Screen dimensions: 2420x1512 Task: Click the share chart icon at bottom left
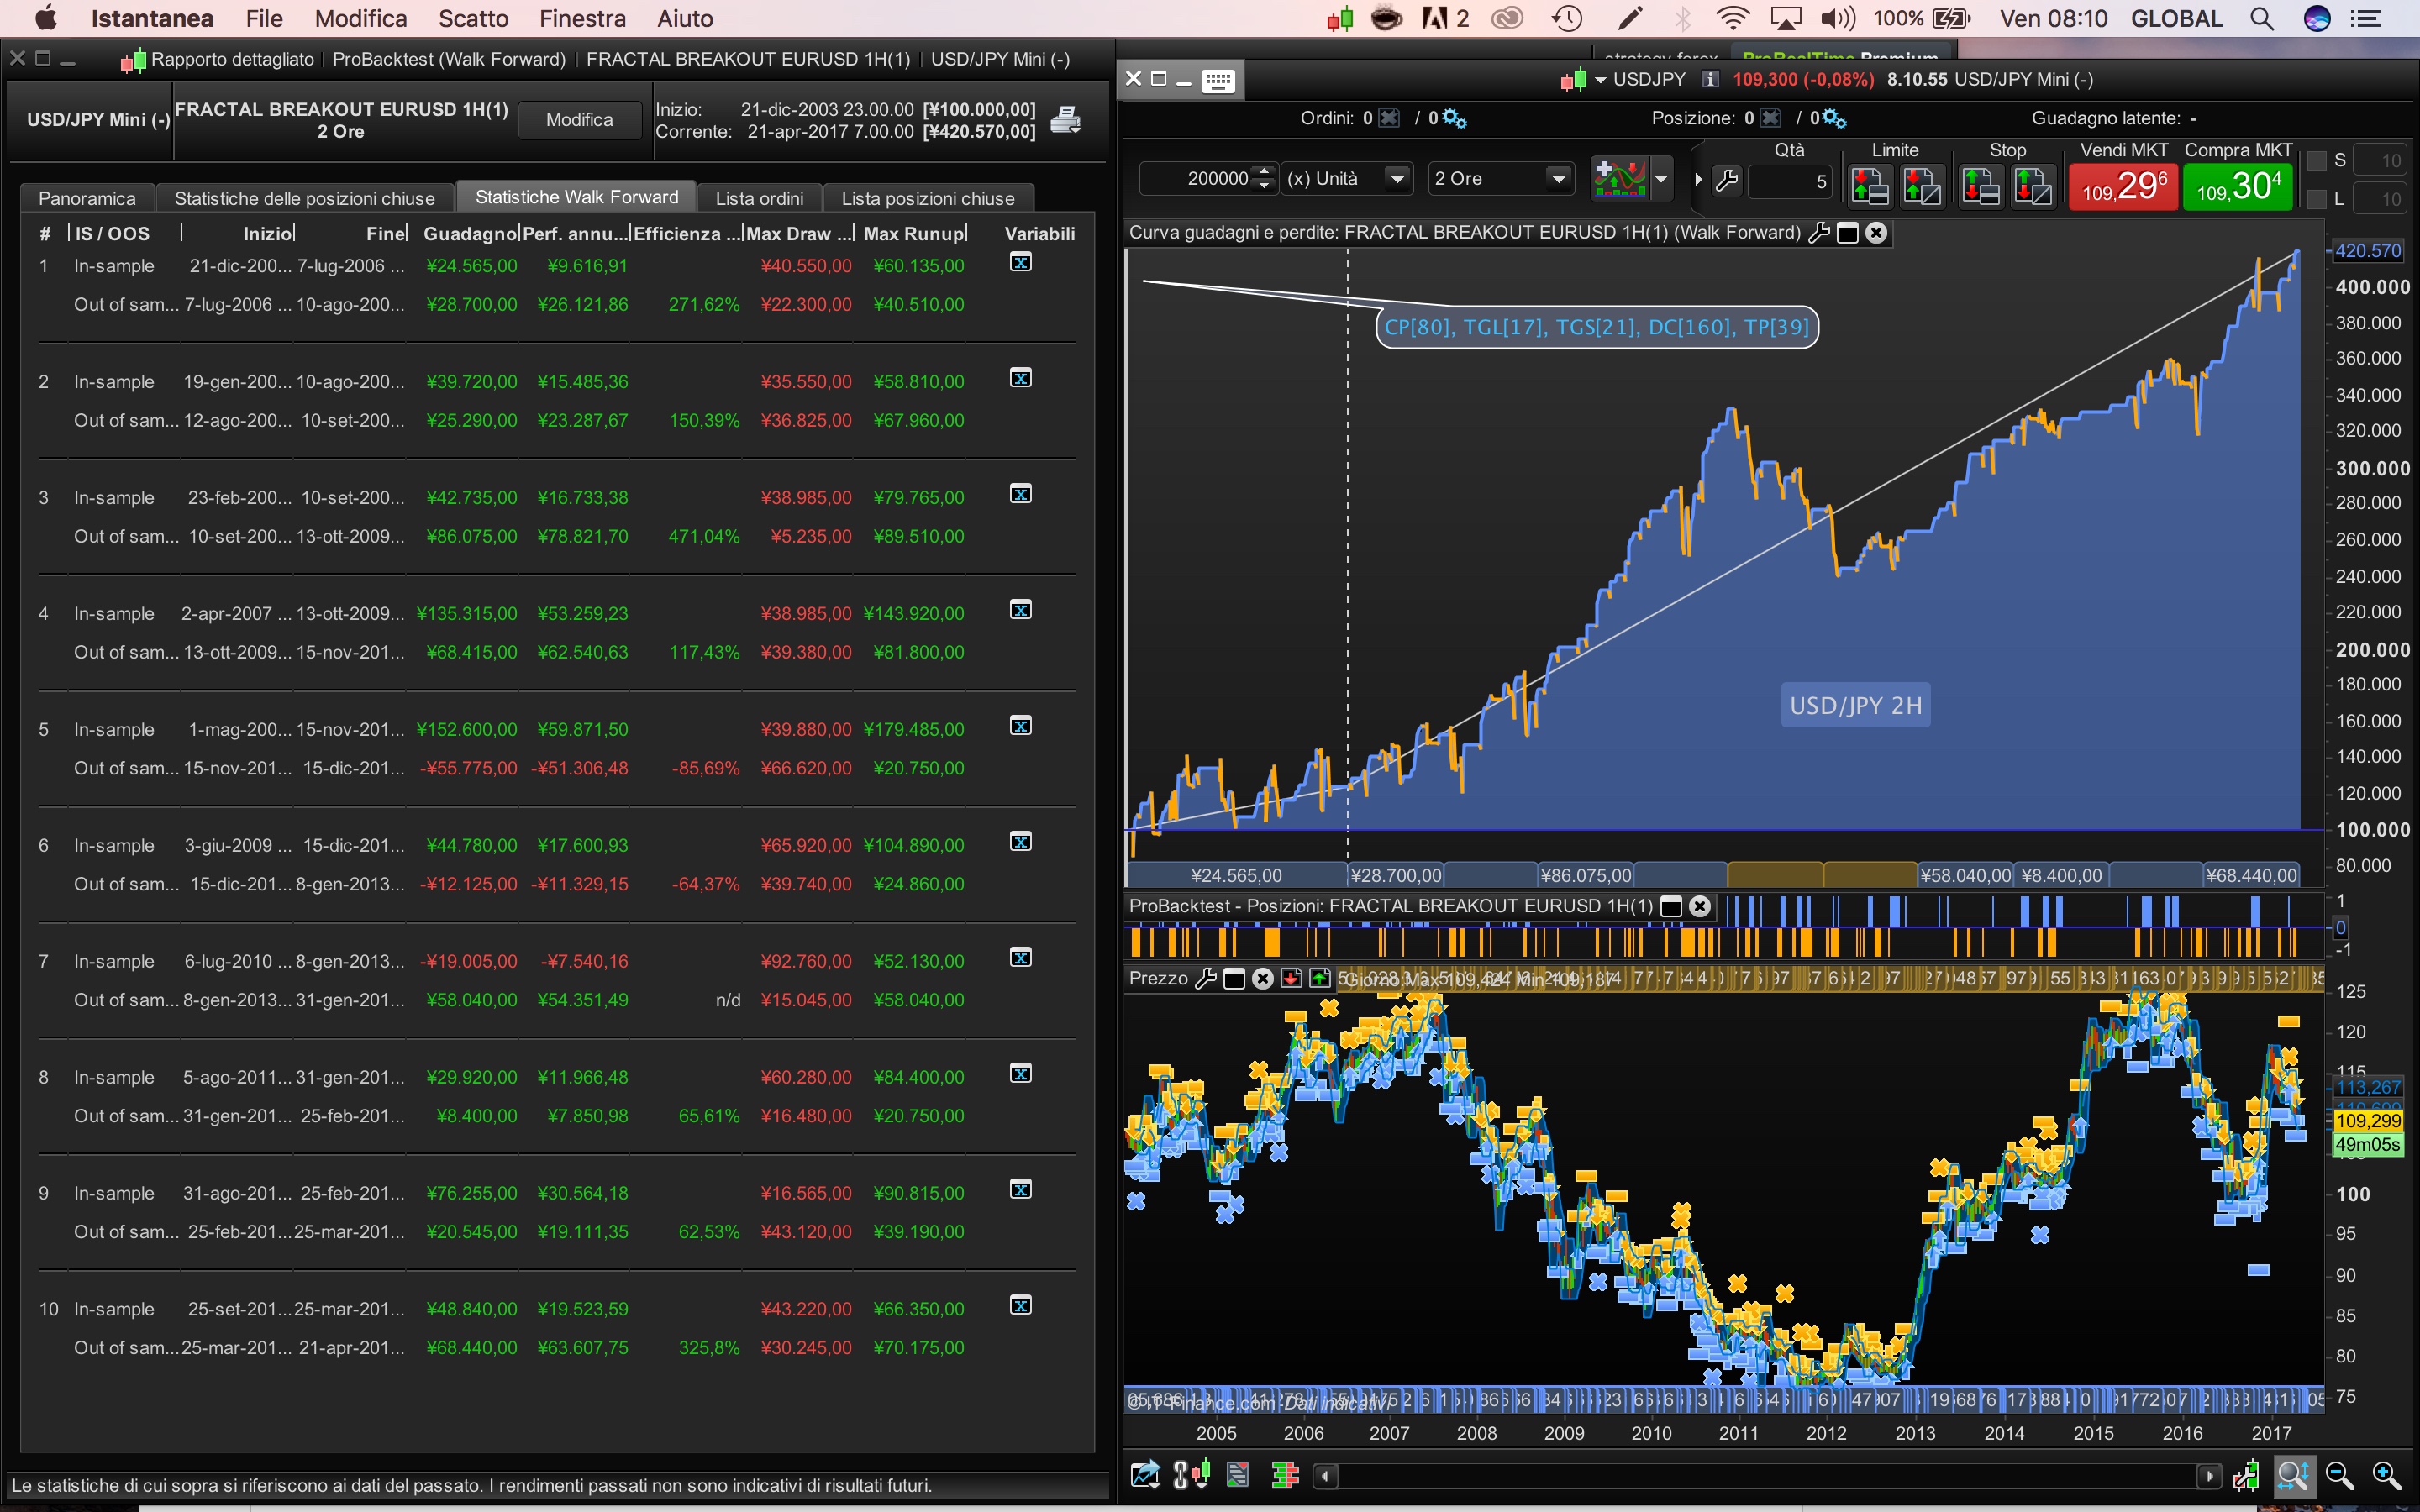click(x=1144, y=1475)
